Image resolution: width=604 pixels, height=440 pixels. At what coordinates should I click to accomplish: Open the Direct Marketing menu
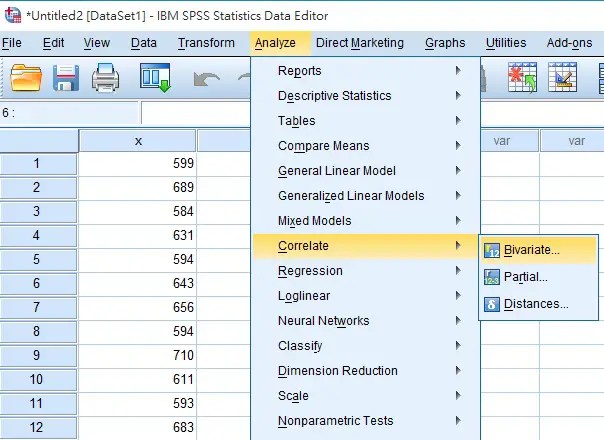pyautogui.click(x=360, y=43)
